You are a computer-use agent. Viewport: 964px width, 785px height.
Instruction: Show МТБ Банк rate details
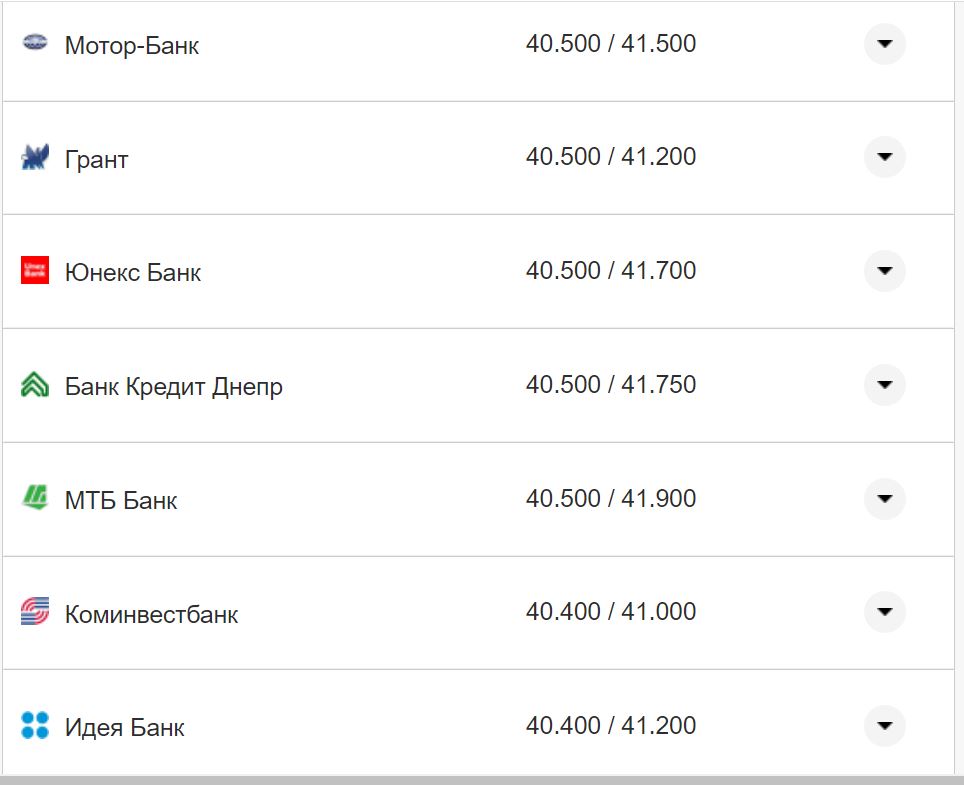pyautogui.click(x=884, y=499)
